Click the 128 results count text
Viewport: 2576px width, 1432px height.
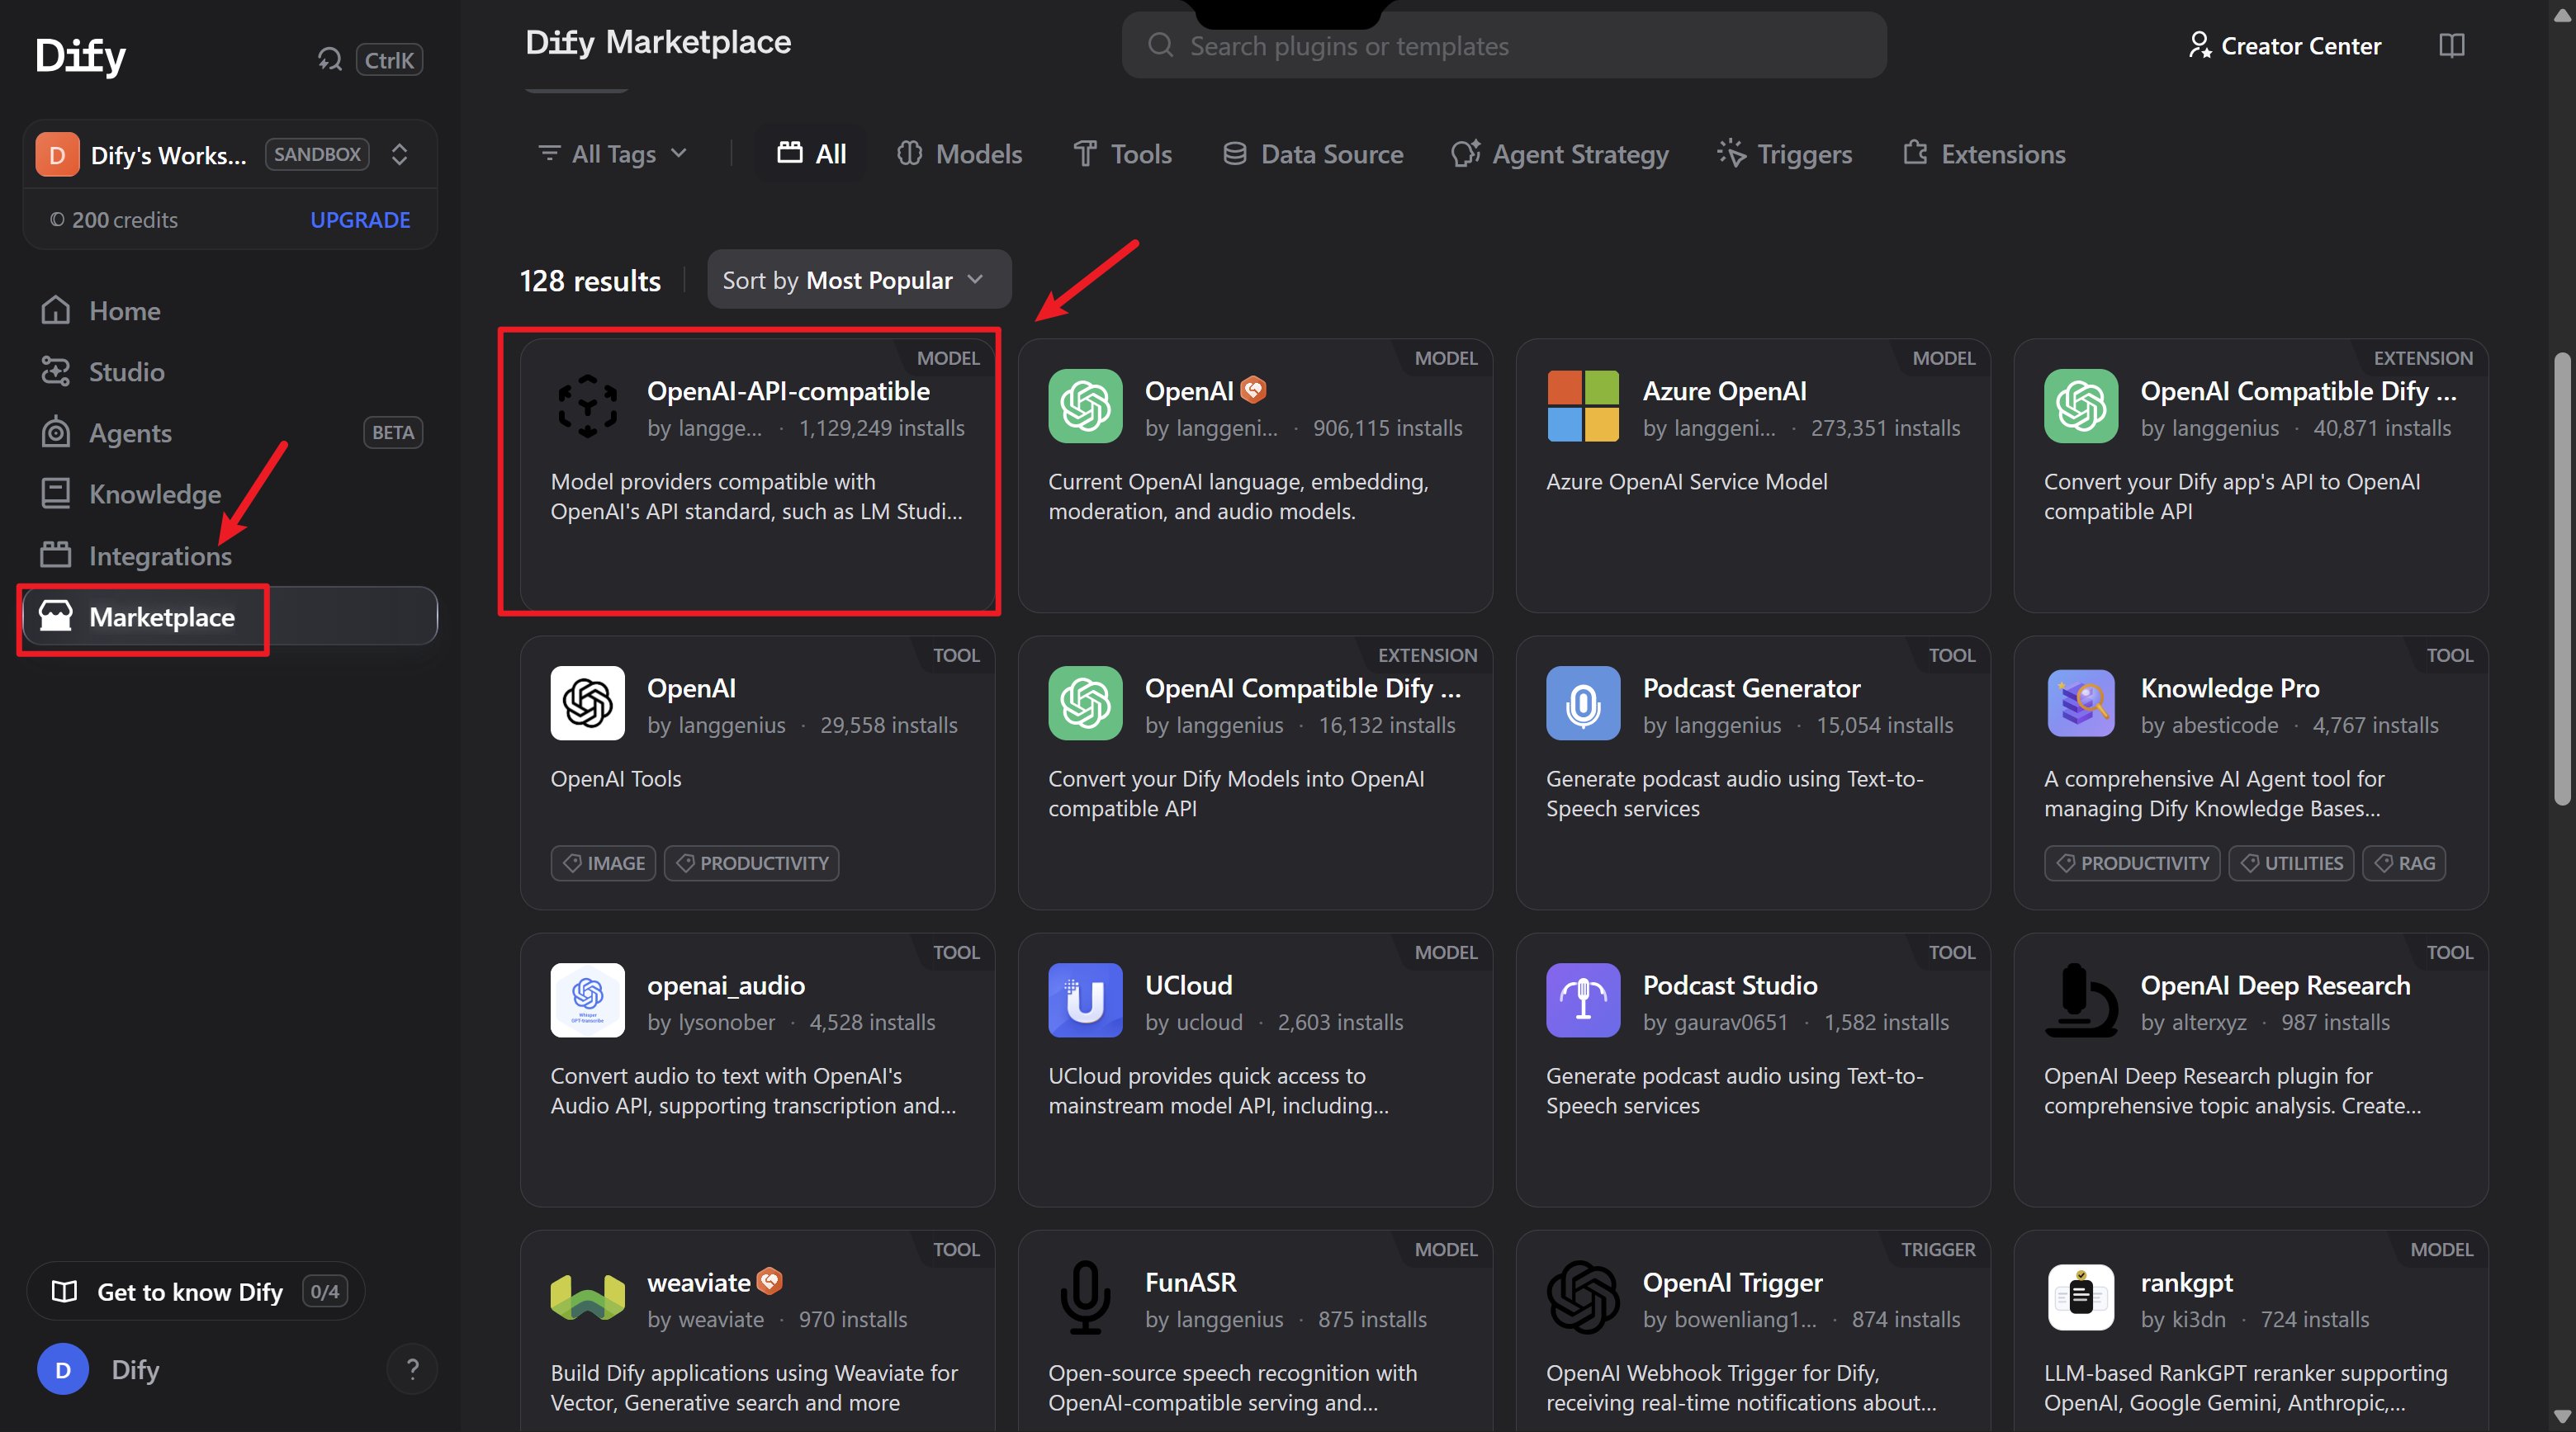[x=590, y=281]
